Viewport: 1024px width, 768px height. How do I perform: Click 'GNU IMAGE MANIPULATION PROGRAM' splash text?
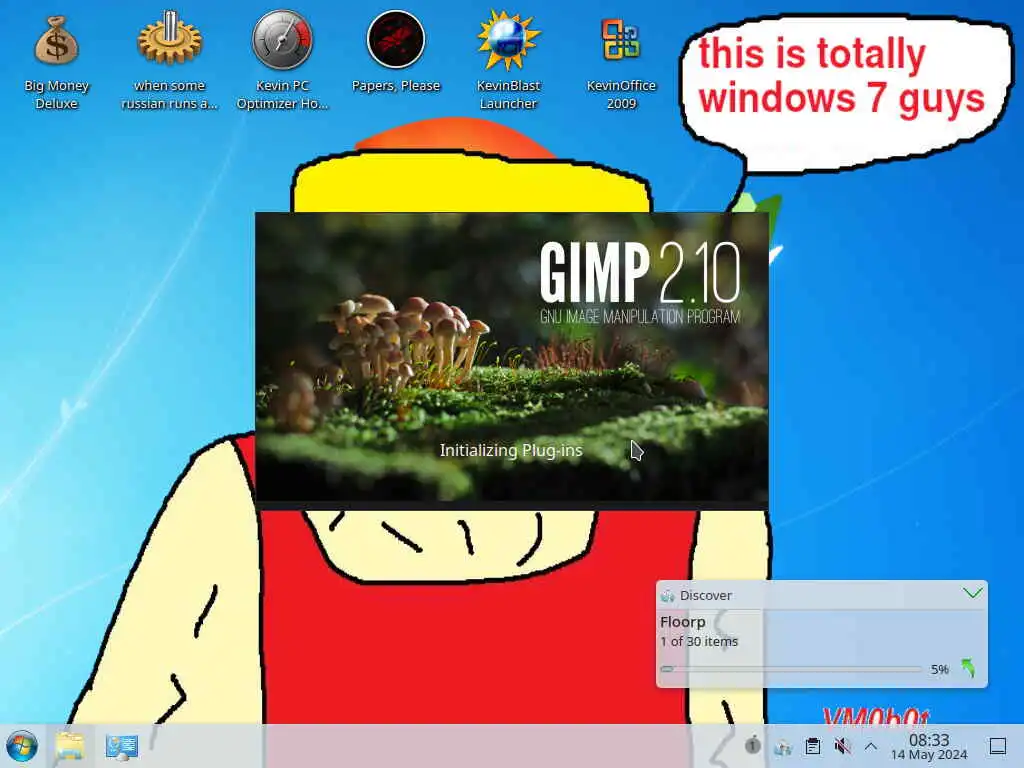click(x=640, y=317)
